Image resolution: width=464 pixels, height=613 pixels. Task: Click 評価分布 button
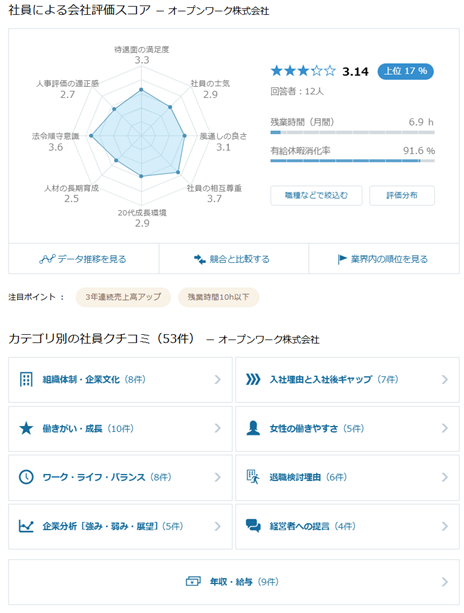[x=402, y=195]
